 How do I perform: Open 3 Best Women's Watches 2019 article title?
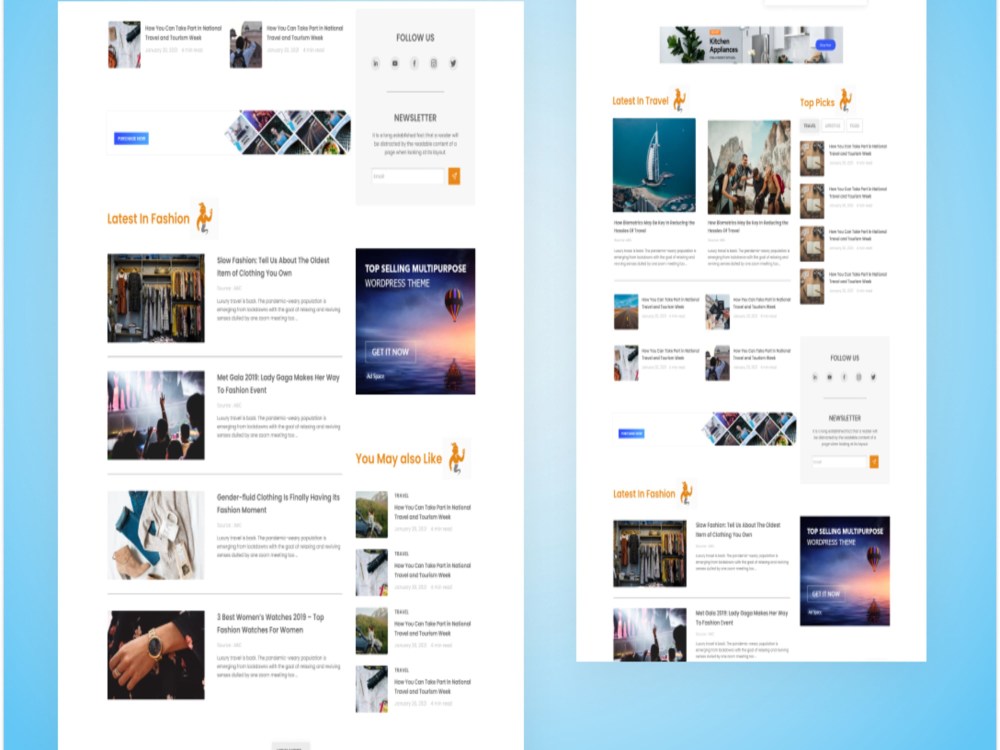[x=270, y=623]
